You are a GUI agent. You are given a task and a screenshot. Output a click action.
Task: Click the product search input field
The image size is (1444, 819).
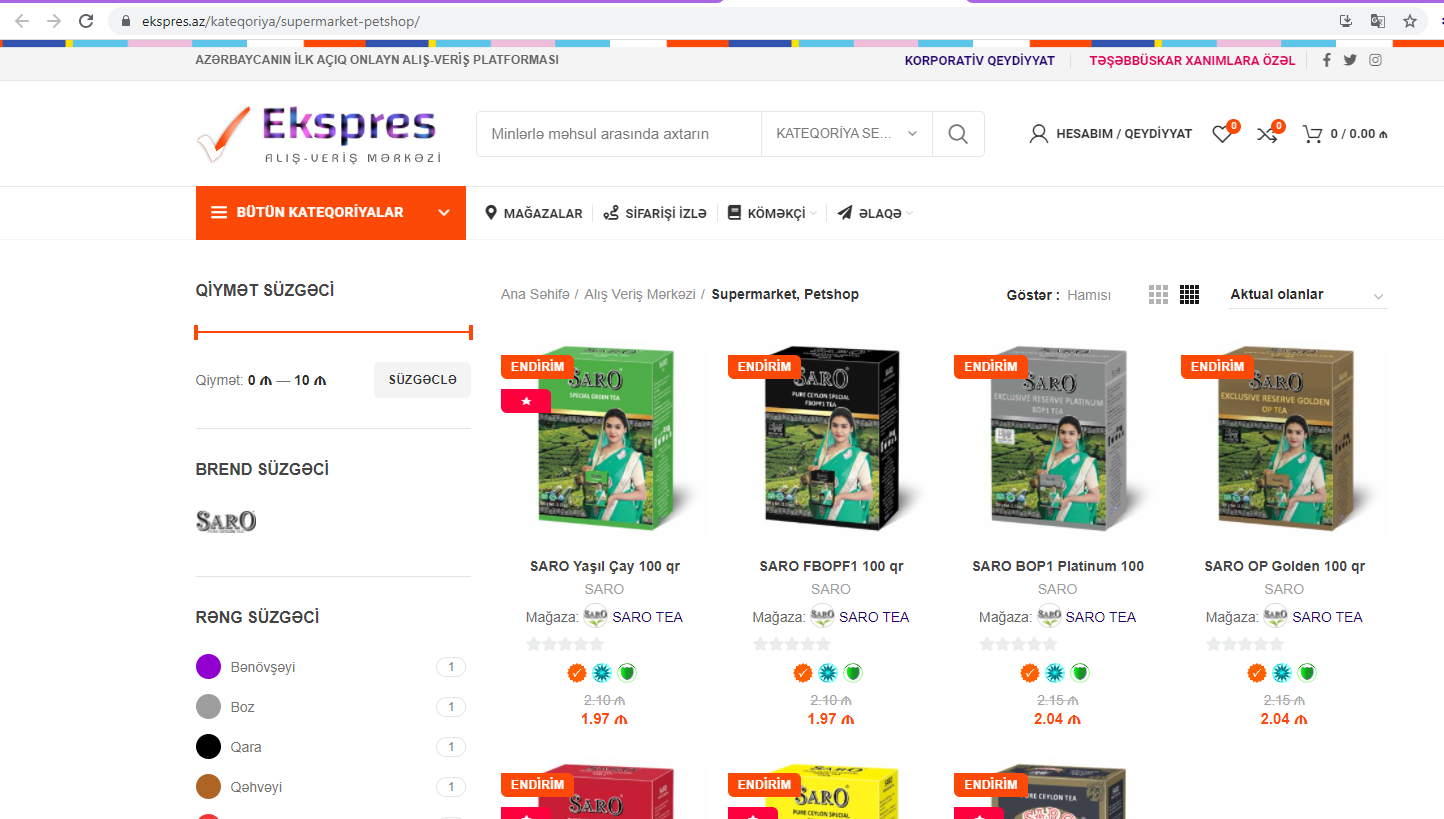(x=619, y=134)
